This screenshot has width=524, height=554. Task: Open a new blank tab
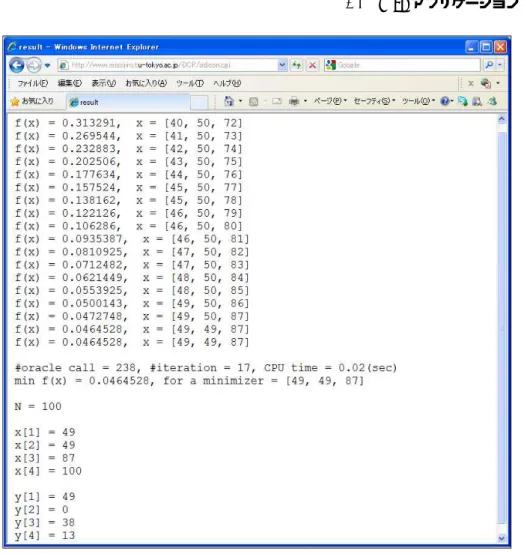pos(199,103)
